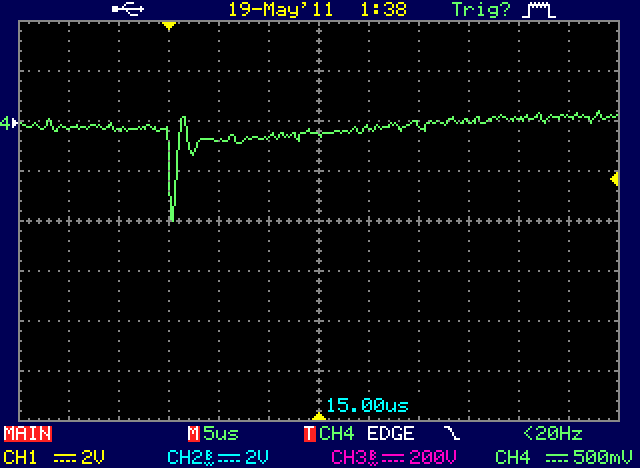
Task: Click CH4 DC coupling symbol
Action: [557, 457]
